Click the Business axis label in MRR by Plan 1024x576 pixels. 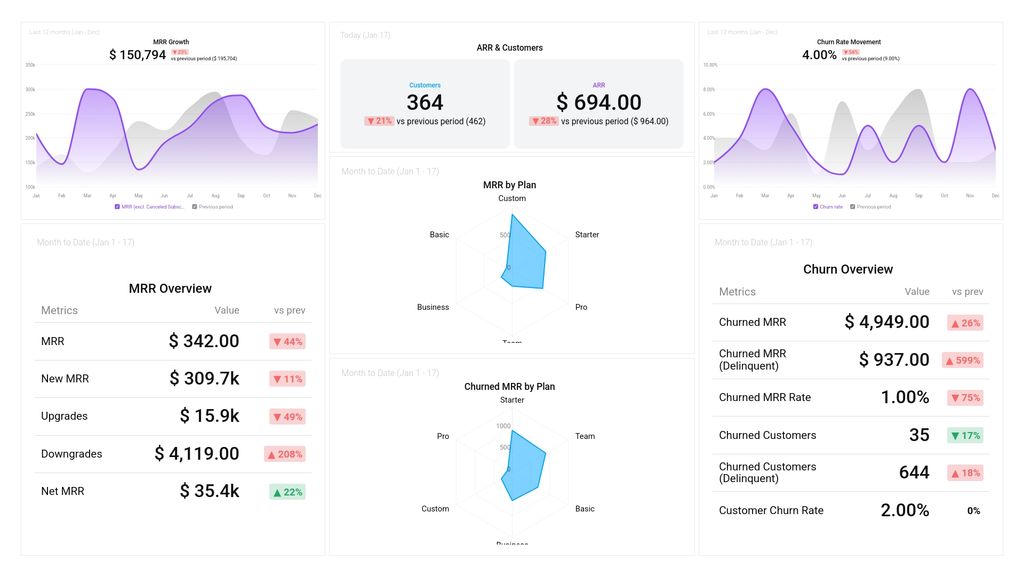(x=433, y=307)
